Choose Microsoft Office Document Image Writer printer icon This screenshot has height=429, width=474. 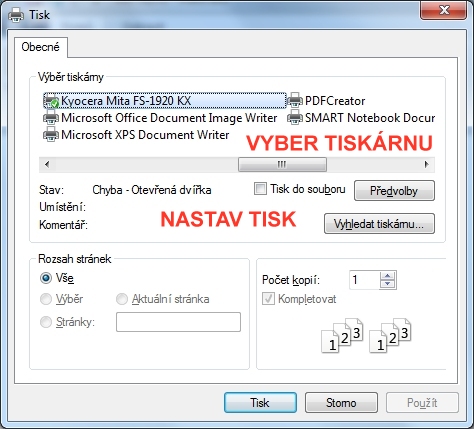coord(51,118)
